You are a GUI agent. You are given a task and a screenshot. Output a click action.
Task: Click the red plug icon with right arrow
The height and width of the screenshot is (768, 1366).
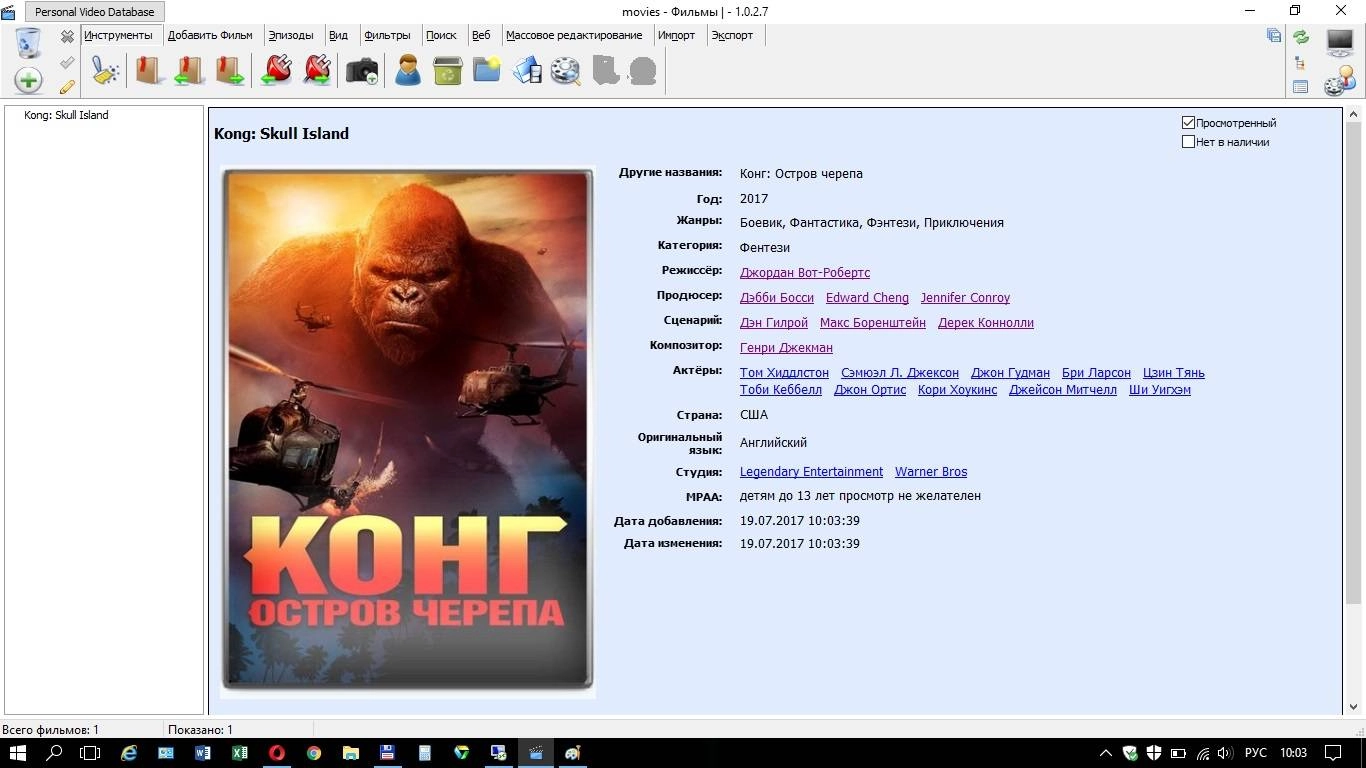(x=317, y=70)
